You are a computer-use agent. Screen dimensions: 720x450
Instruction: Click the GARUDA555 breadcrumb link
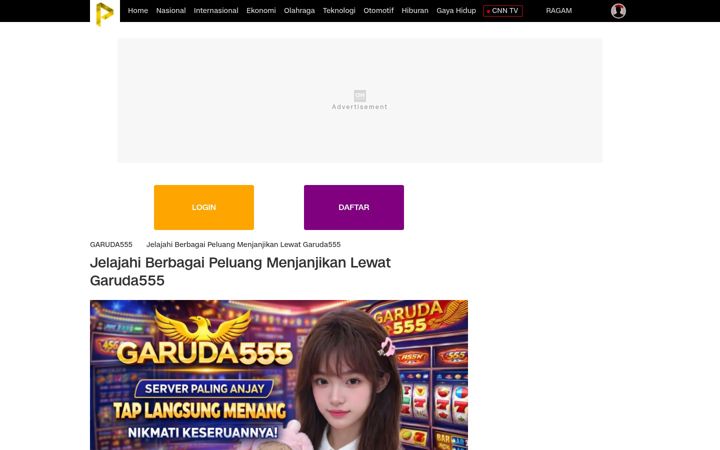(111, 244)
